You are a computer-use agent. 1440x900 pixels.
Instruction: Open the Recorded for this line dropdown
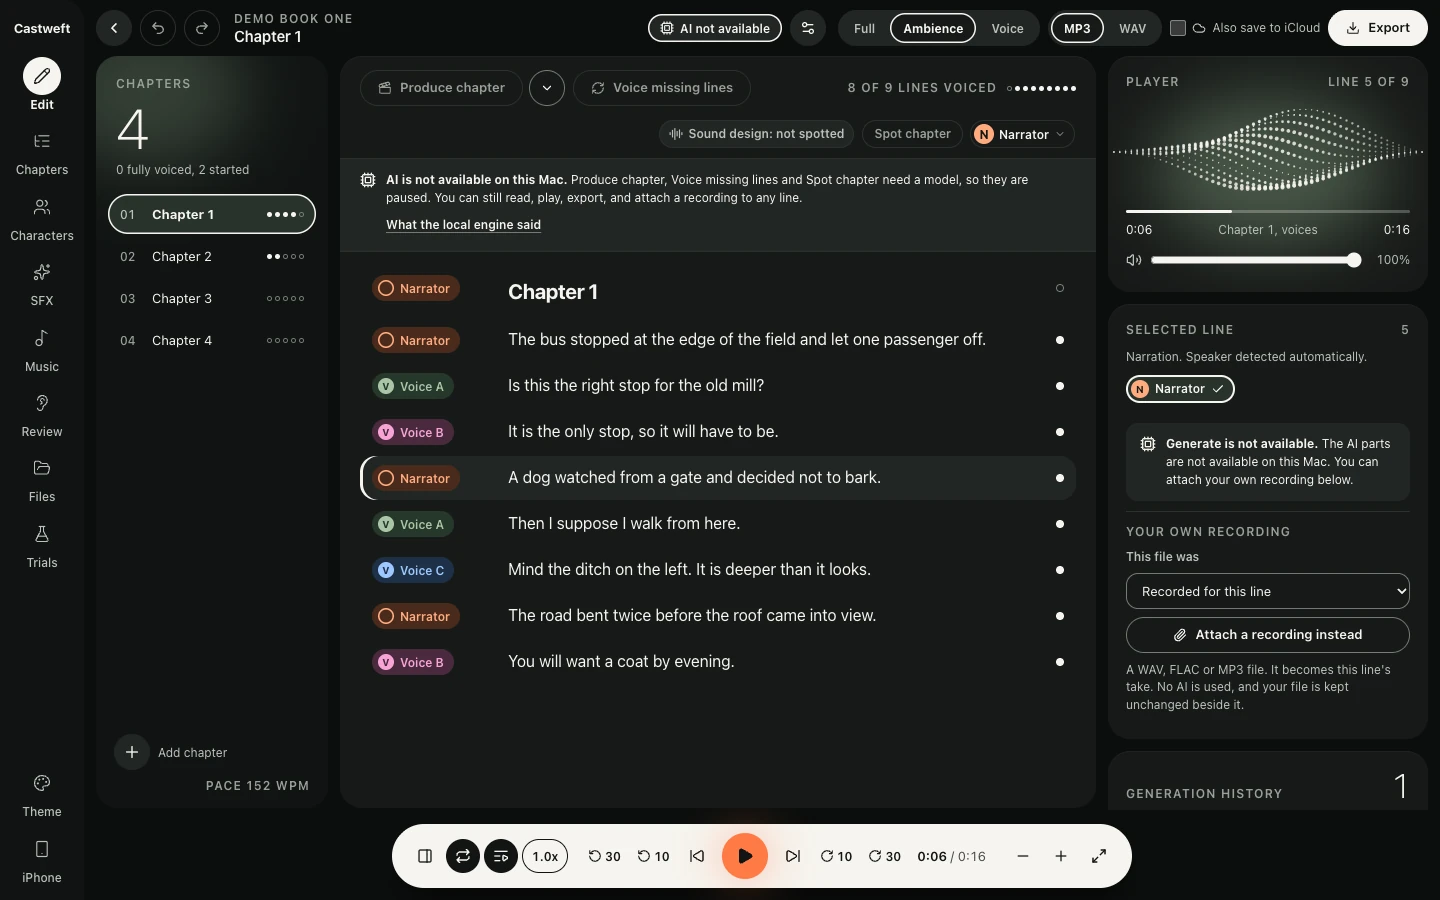click(x=1268, y=591)
